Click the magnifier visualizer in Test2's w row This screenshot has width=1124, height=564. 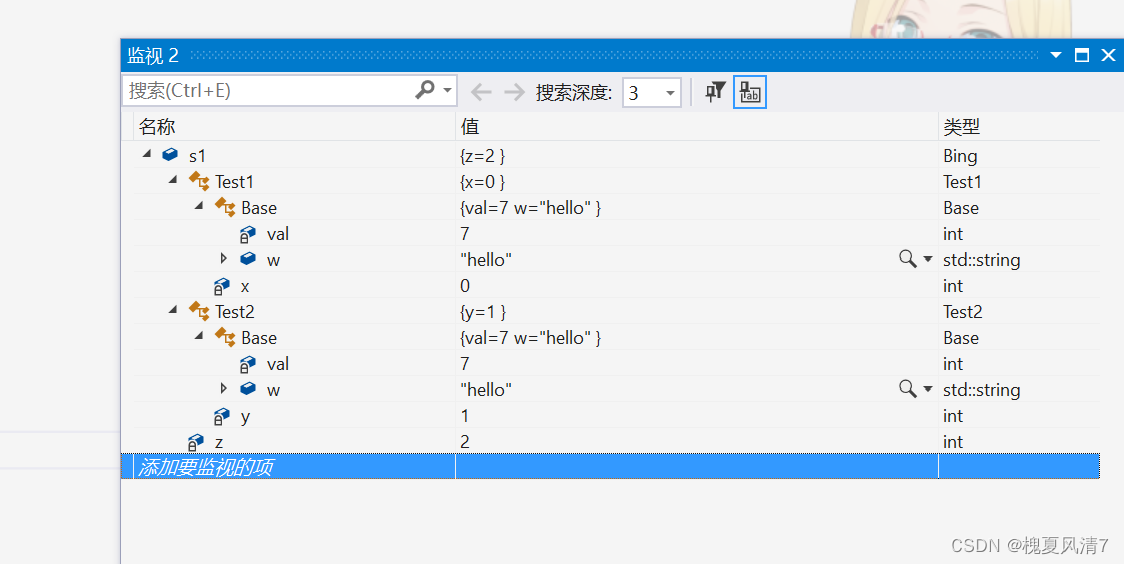point(908,389)
